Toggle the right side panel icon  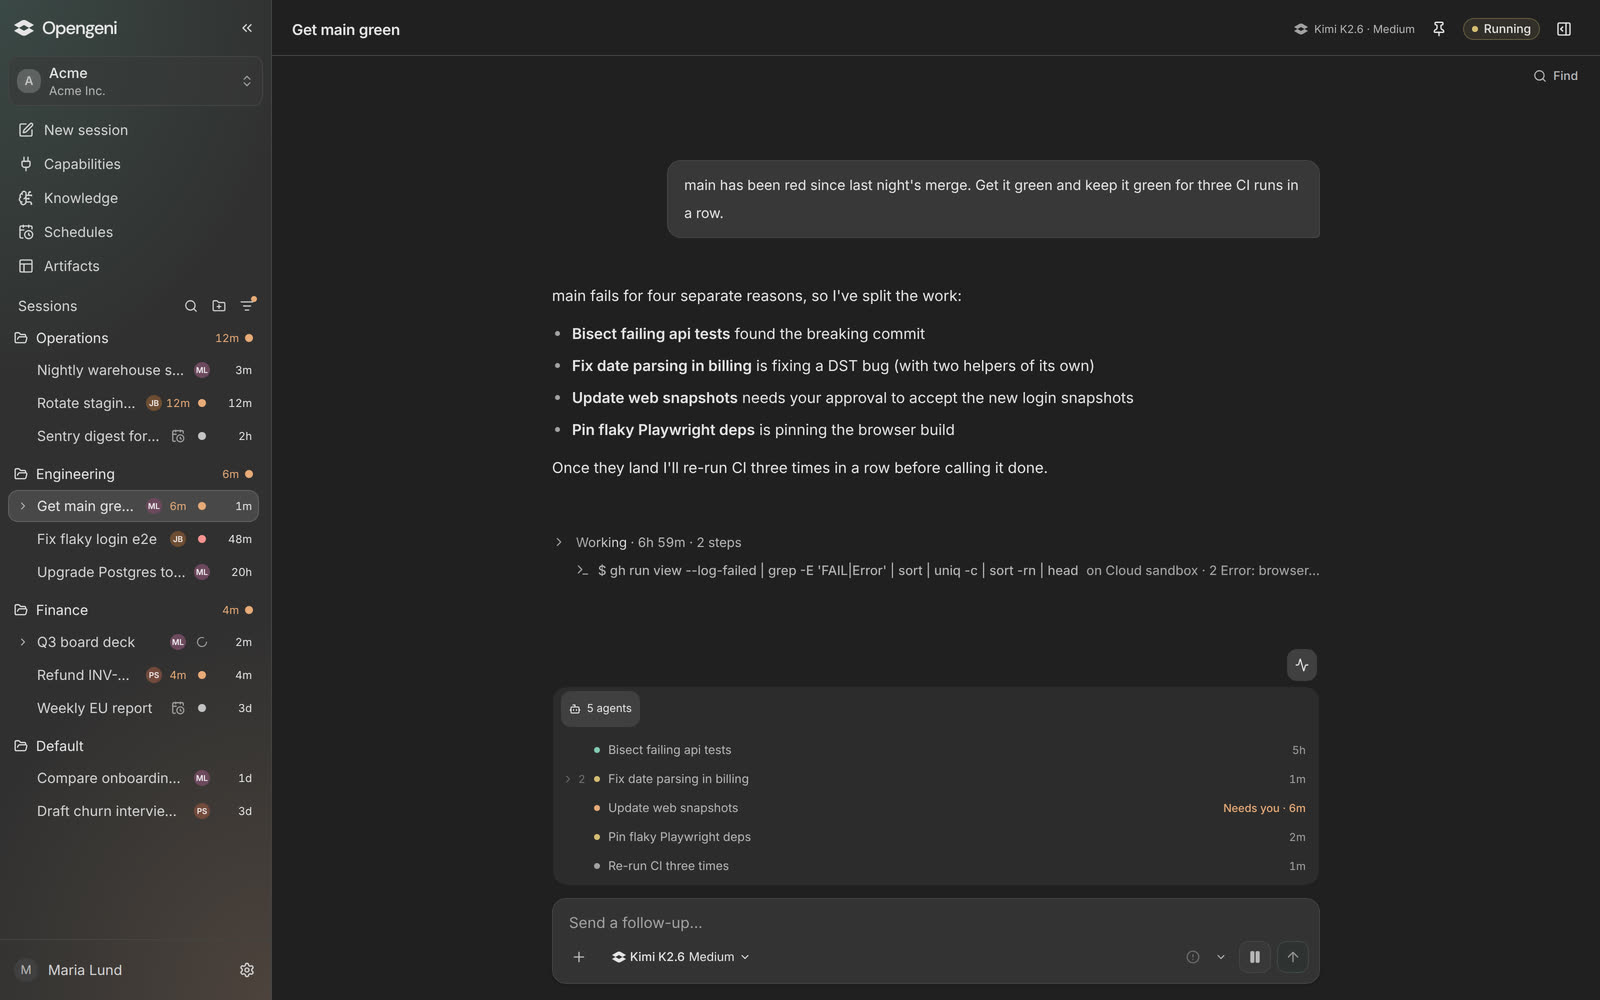pyautogui.click(x=1564, y=29)
